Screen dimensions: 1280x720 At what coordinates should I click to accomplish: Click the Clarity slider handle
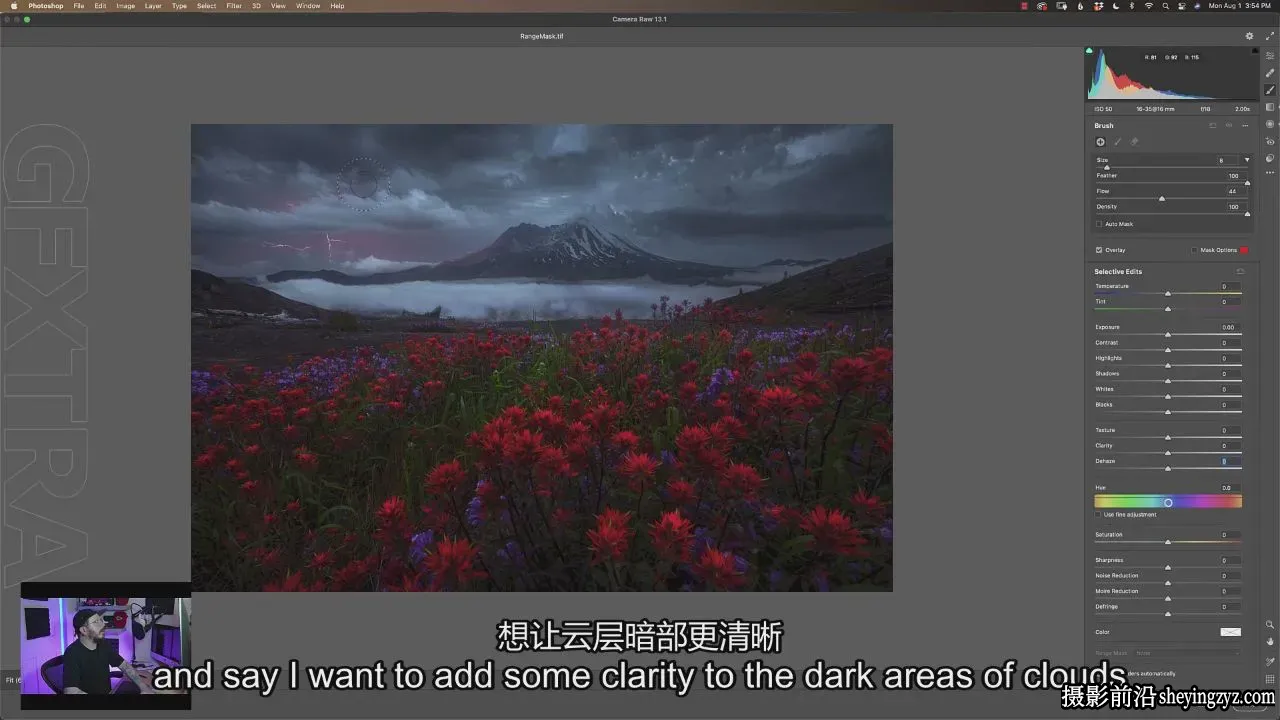pos(1168,453)
